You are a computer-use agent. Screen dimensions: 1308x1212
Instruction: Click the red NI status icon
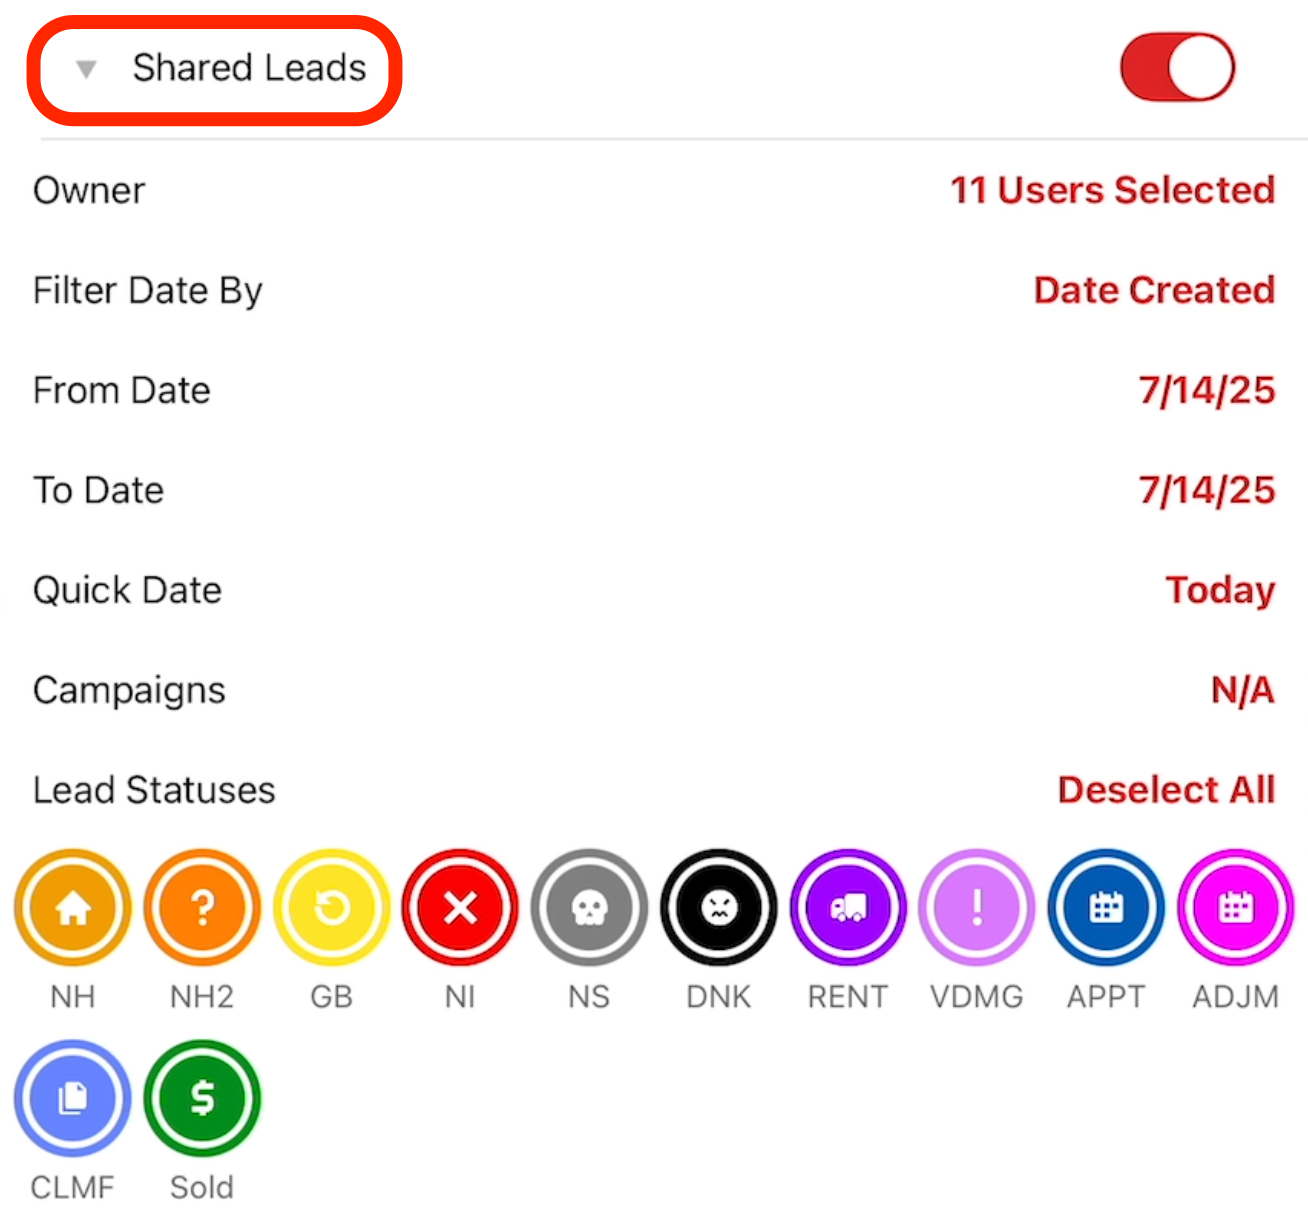pos(460,908)
